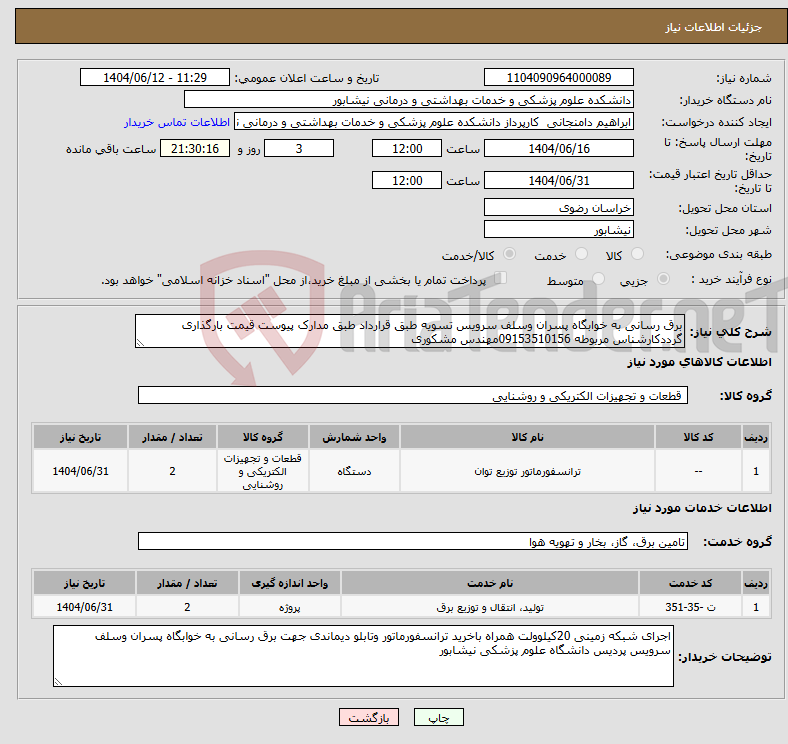
Task: Click the requester name field ابراهیم دامنجانی
Action: click(x=434, y=122)
